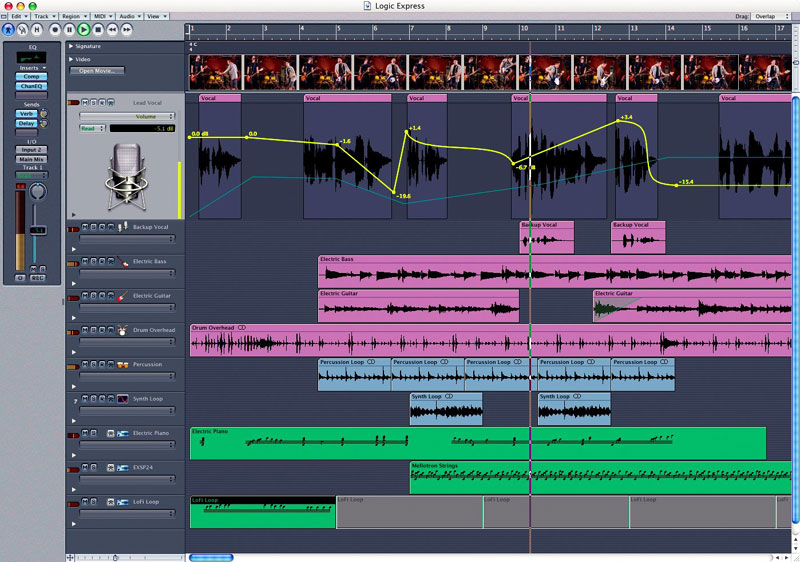Open the Audio menu
This screenshot has height=562, width=800.
[130, 16]
